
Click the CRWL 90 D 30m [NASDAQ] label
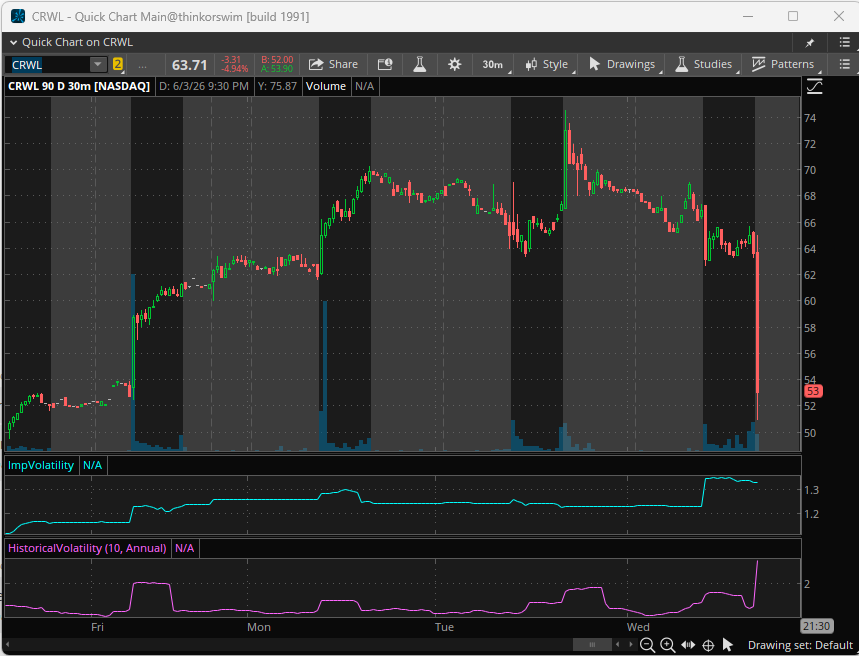tap(79, 87)
